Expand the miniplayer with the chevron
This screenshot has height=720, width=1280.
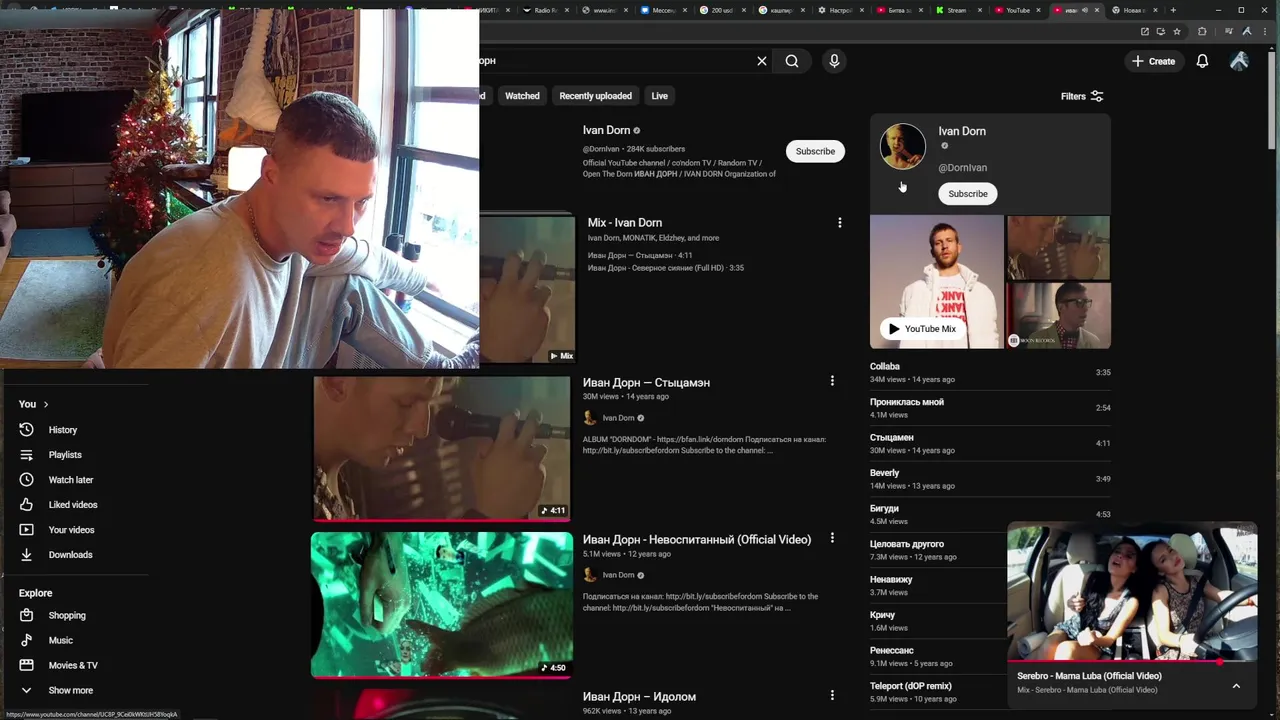click(x=1236, y=686)
